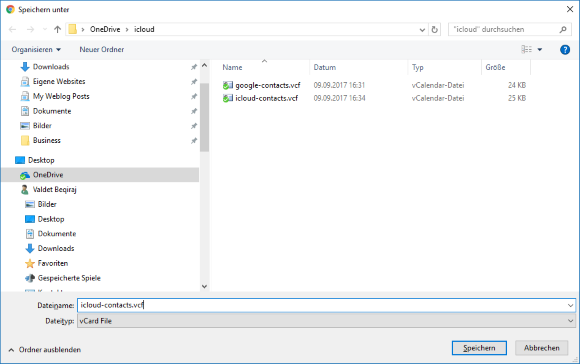580x364 pixels.
Task: Click the icloud-contacts.vcf file icon
Action: 228,98
